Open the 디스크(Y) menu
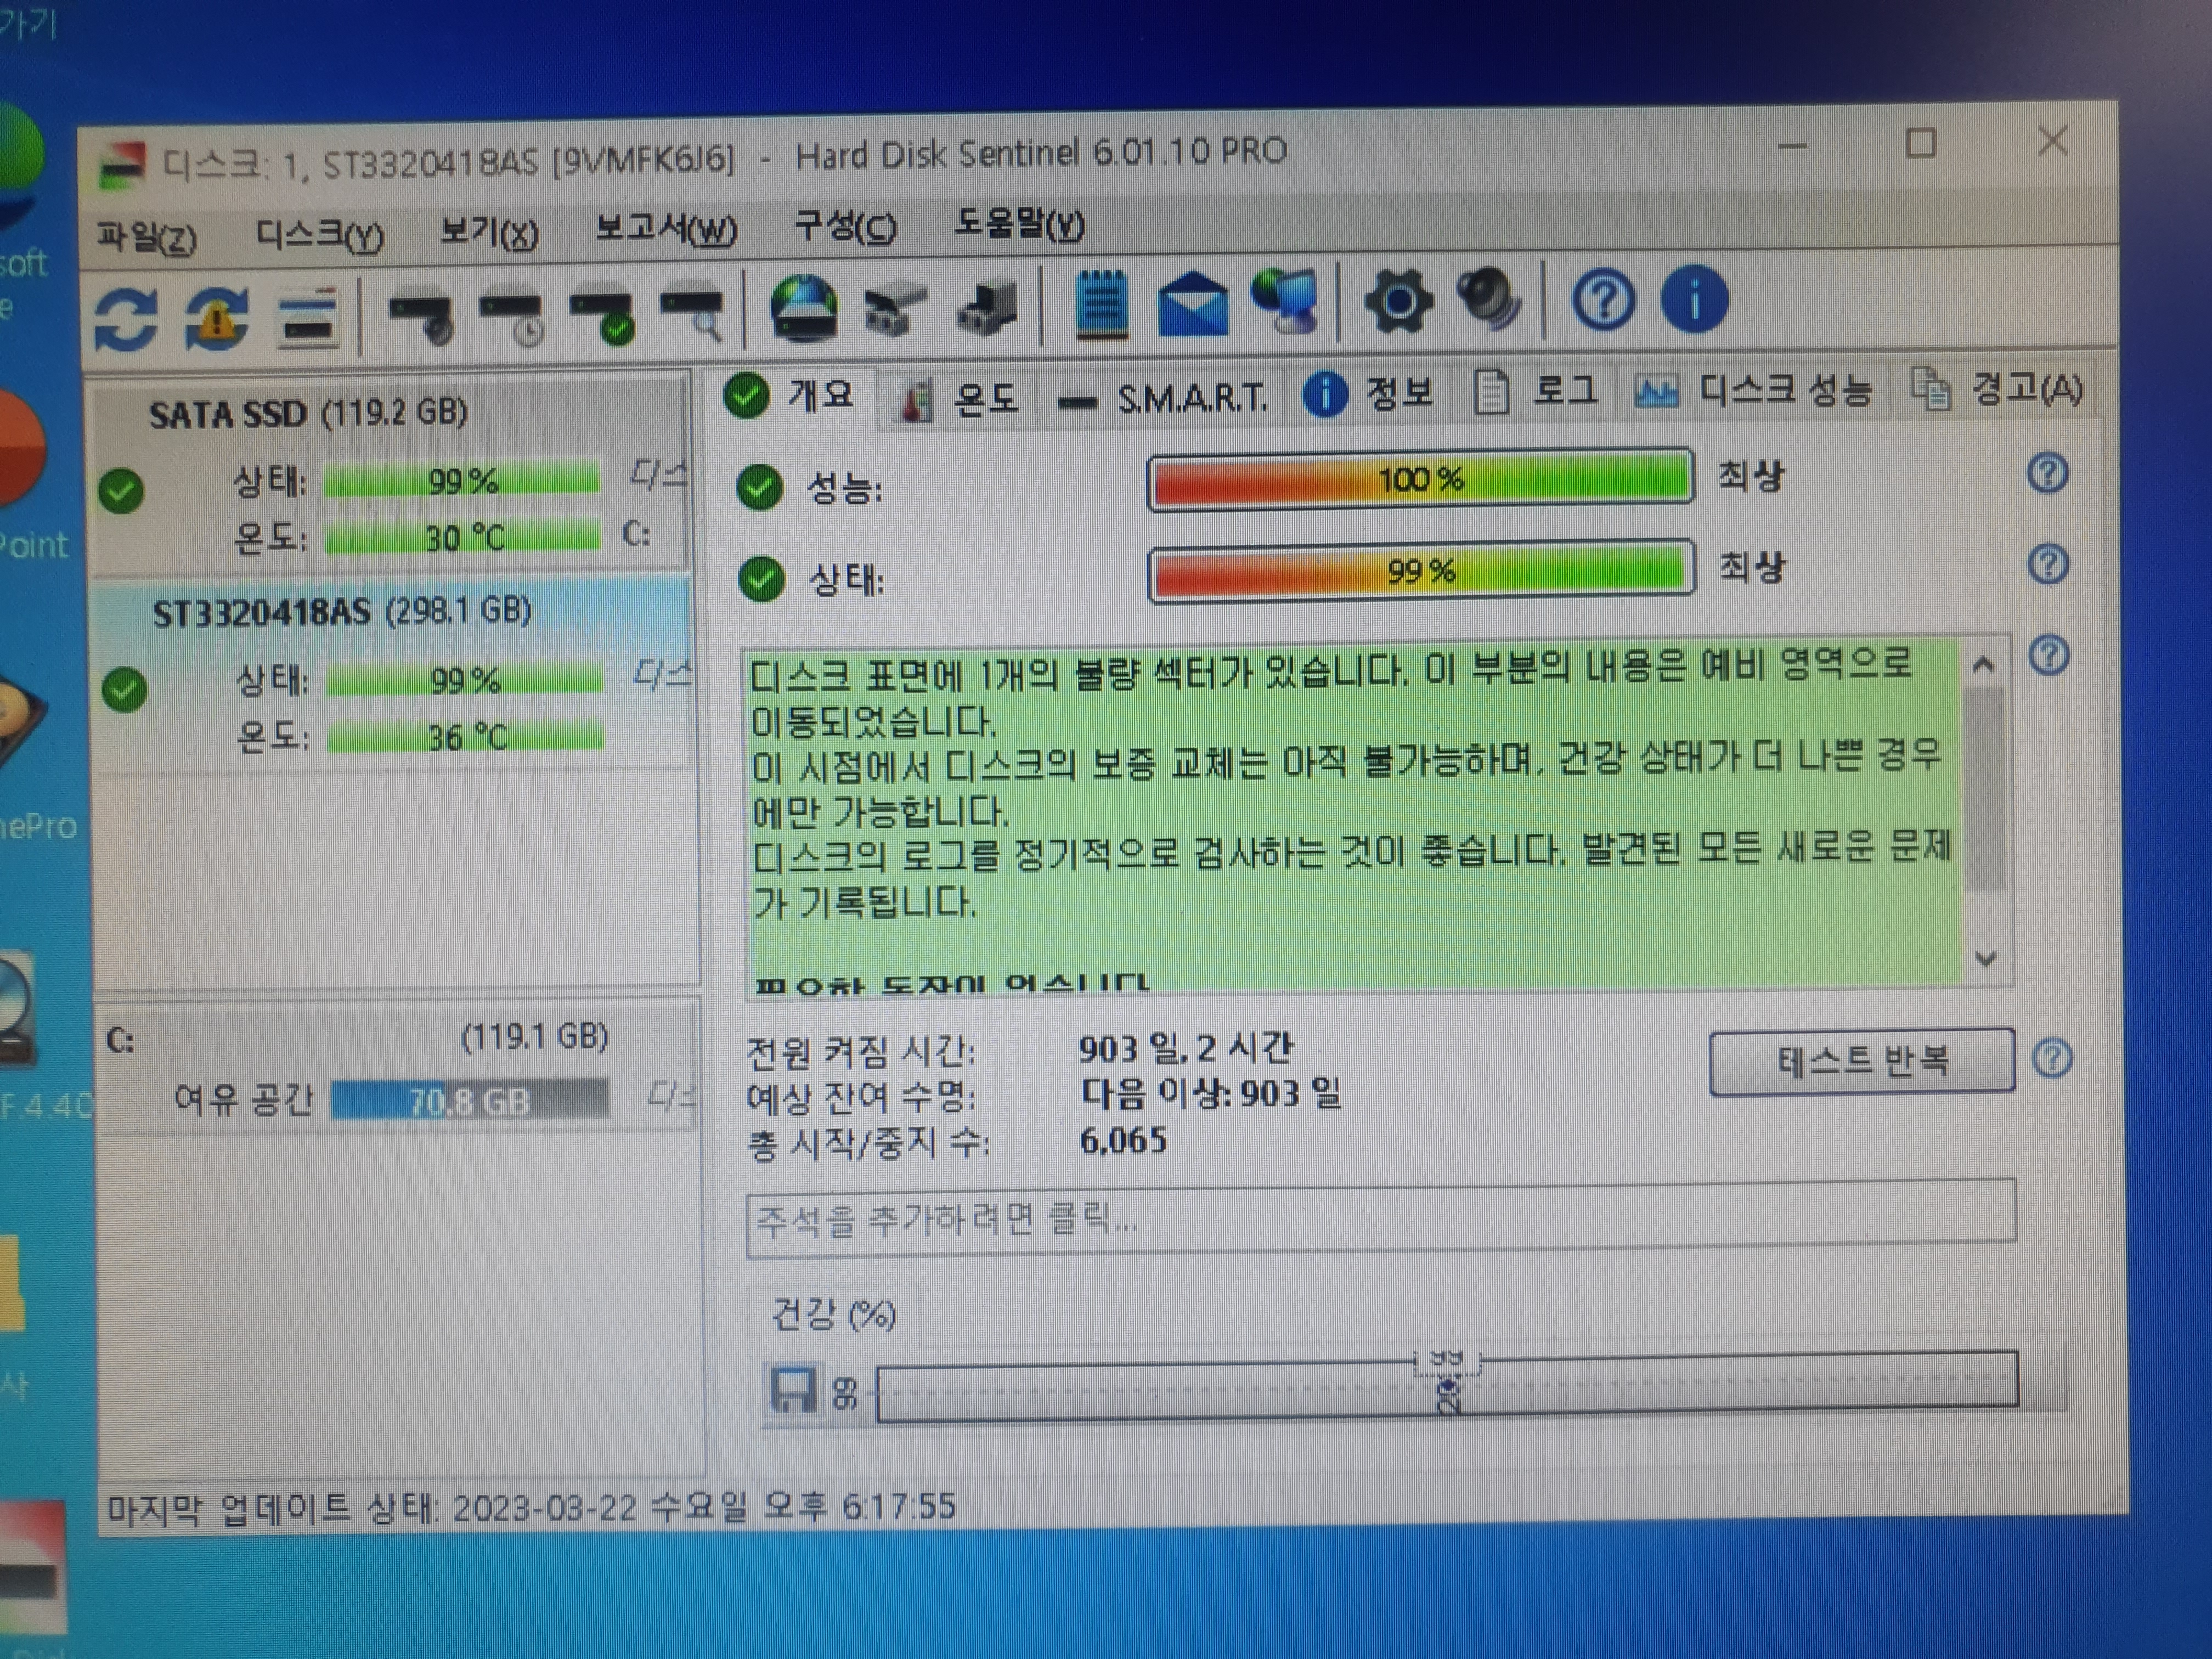 tap(319, 235)
